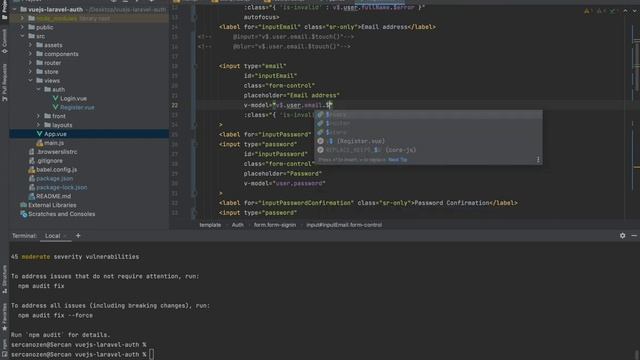640x360 pixels.
Task: Expand the node_modules folder
Action: (22, 18)
